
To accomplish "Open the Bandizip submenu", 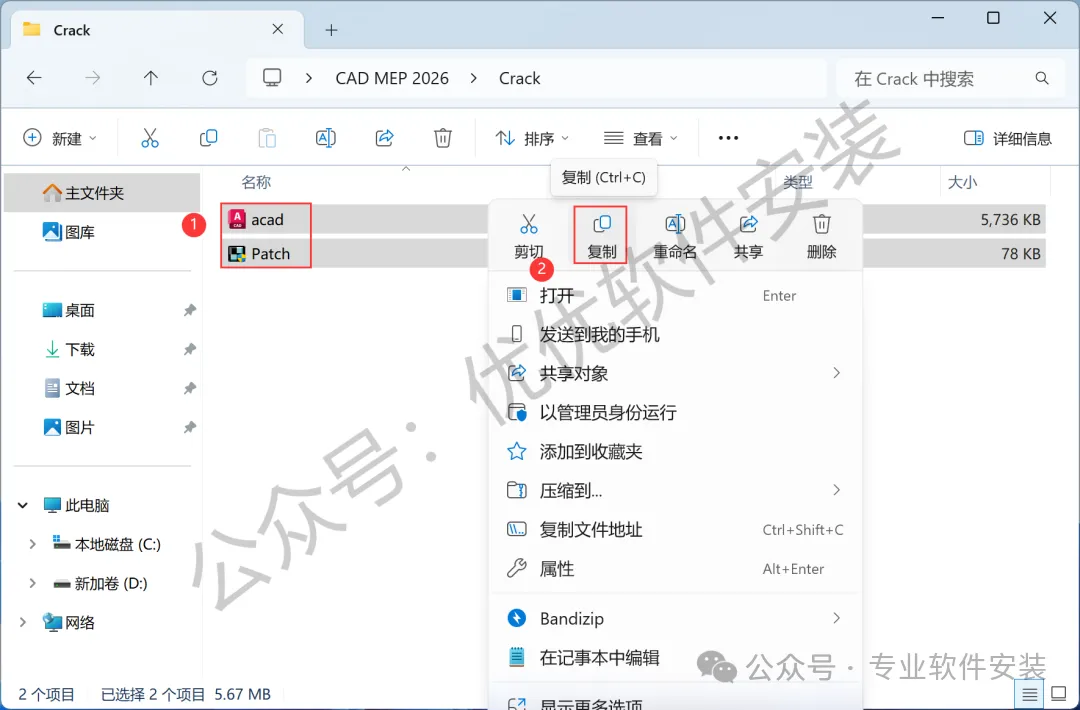I will 675,618.
